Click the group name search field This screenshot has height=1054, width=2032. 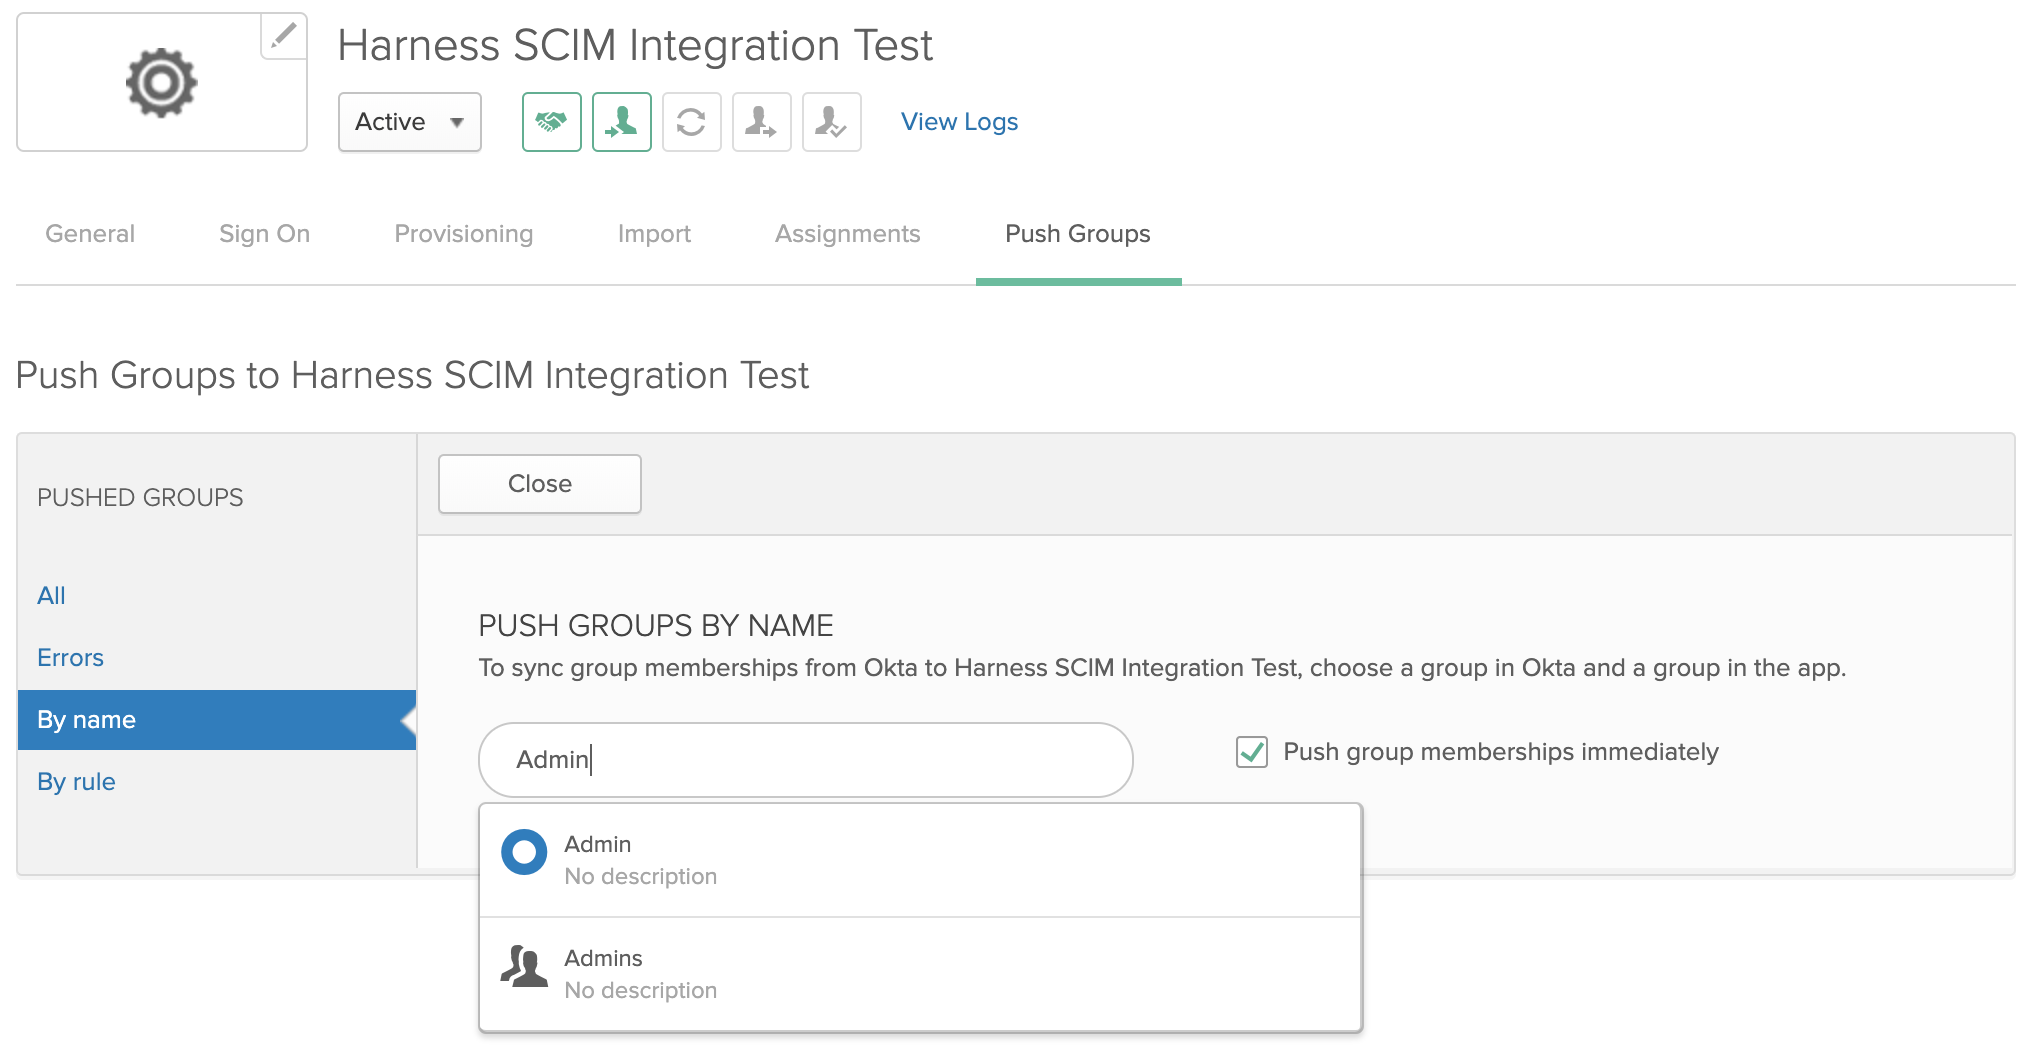(x=806, y=760)
